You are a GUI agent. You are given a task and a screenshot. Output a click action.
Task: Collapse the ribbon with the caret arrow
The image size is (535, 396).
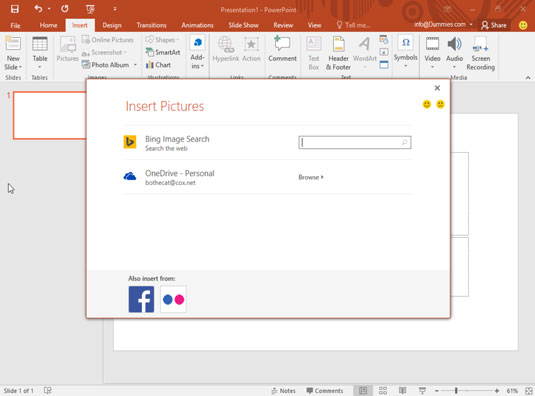pyautogui.click(x=528, y=78)
